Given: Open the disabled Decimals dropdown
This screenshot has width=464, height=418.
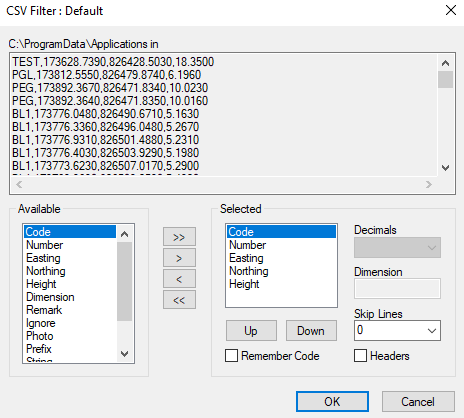Looking at the screenshot, I should [x=397, y=247].
